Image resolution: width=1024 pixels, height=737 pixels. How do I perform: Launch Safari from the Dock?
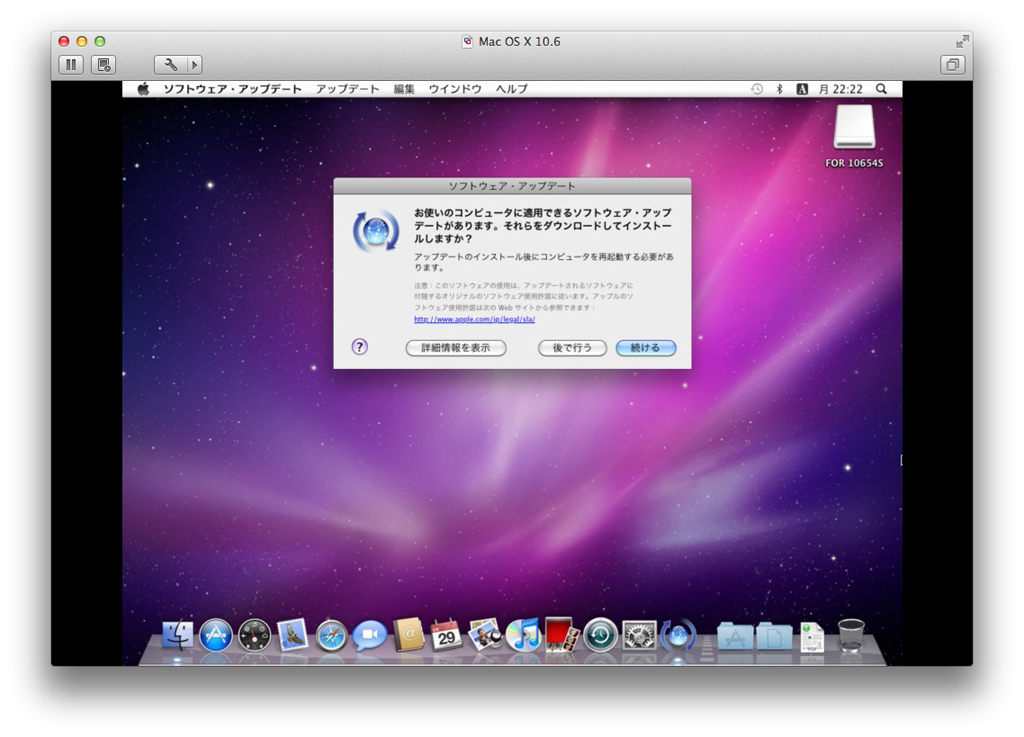331,635
